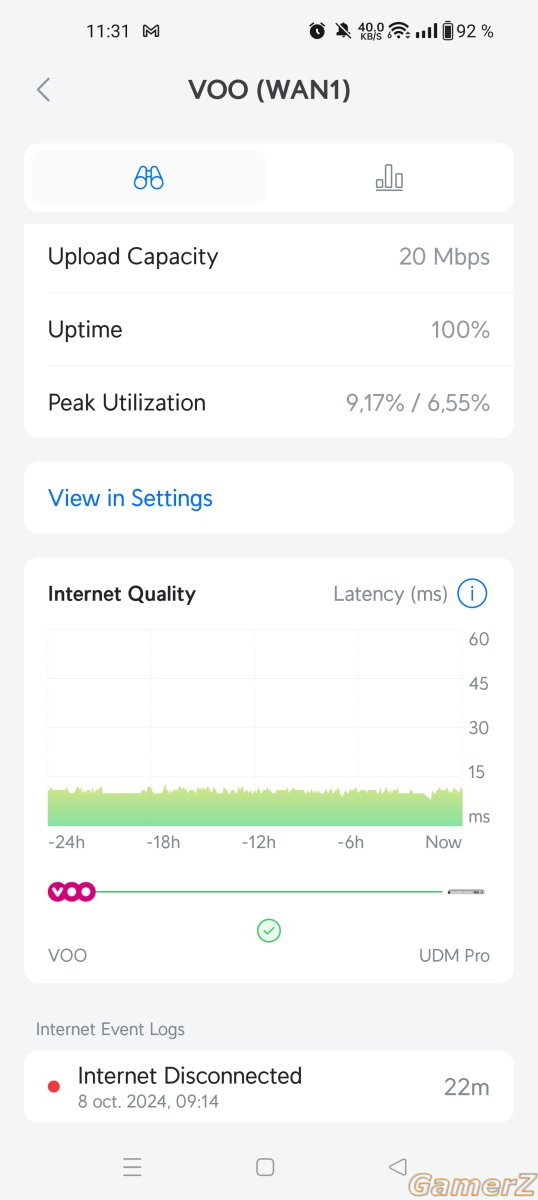
Task: Tap the latency graph at -12h
Action: click(257, 806)
